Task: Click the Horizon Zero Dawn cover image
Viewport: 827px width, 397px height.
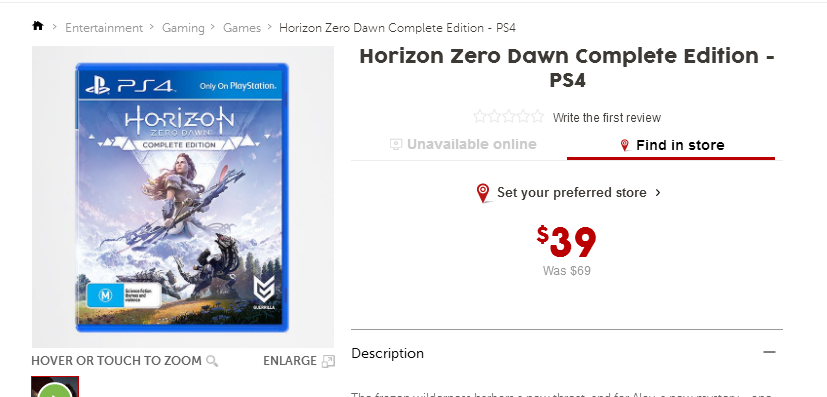Action: (182, 197)
